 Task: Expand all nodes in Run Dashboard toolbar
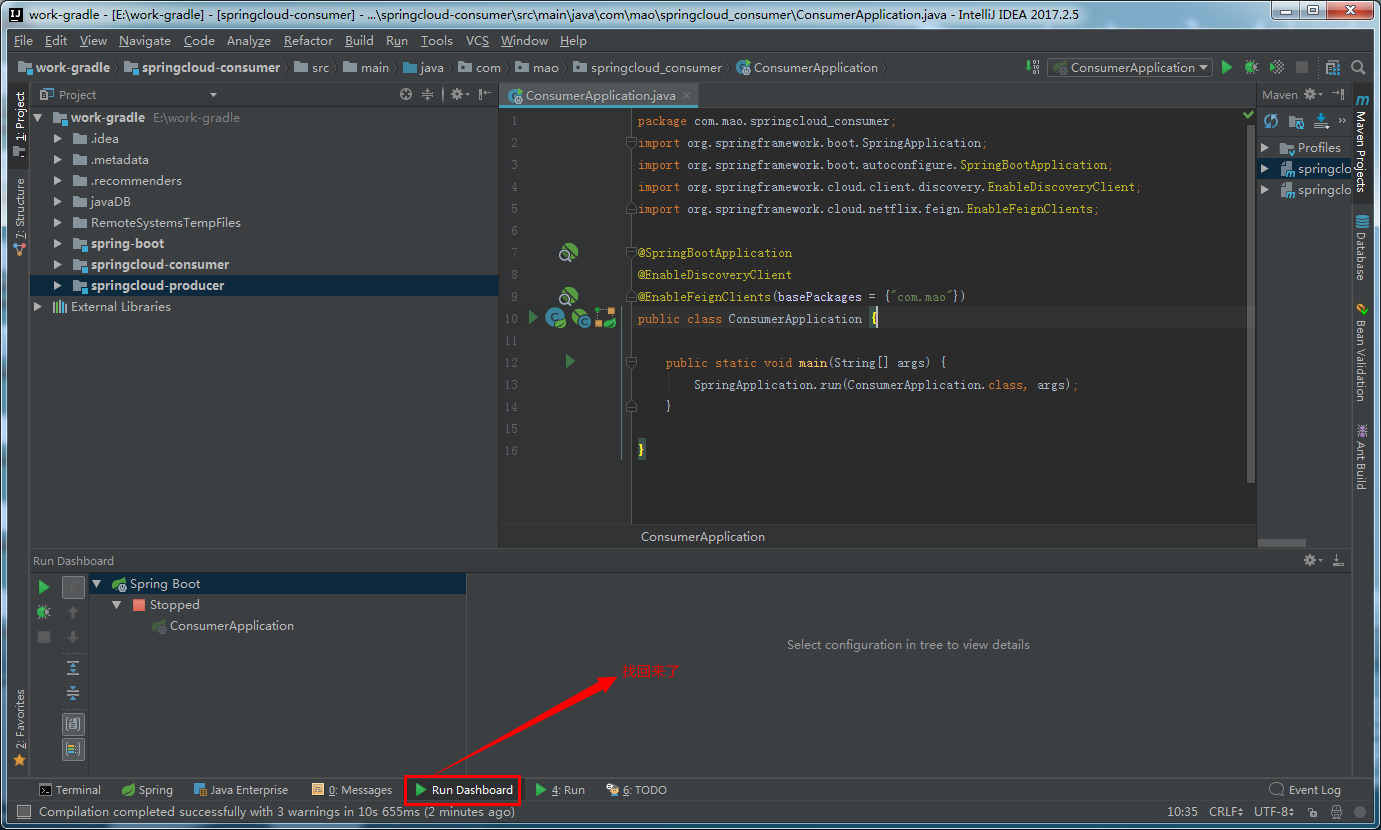pos(73,667)
